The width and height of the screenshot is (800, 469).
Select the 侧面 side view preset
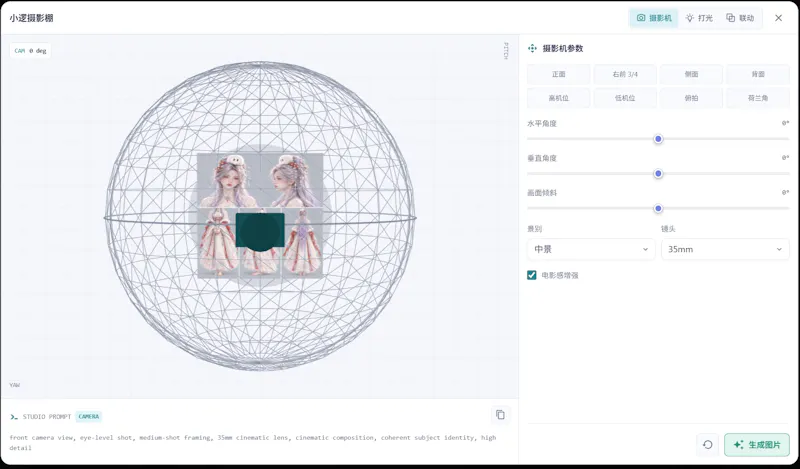point(691,74)
